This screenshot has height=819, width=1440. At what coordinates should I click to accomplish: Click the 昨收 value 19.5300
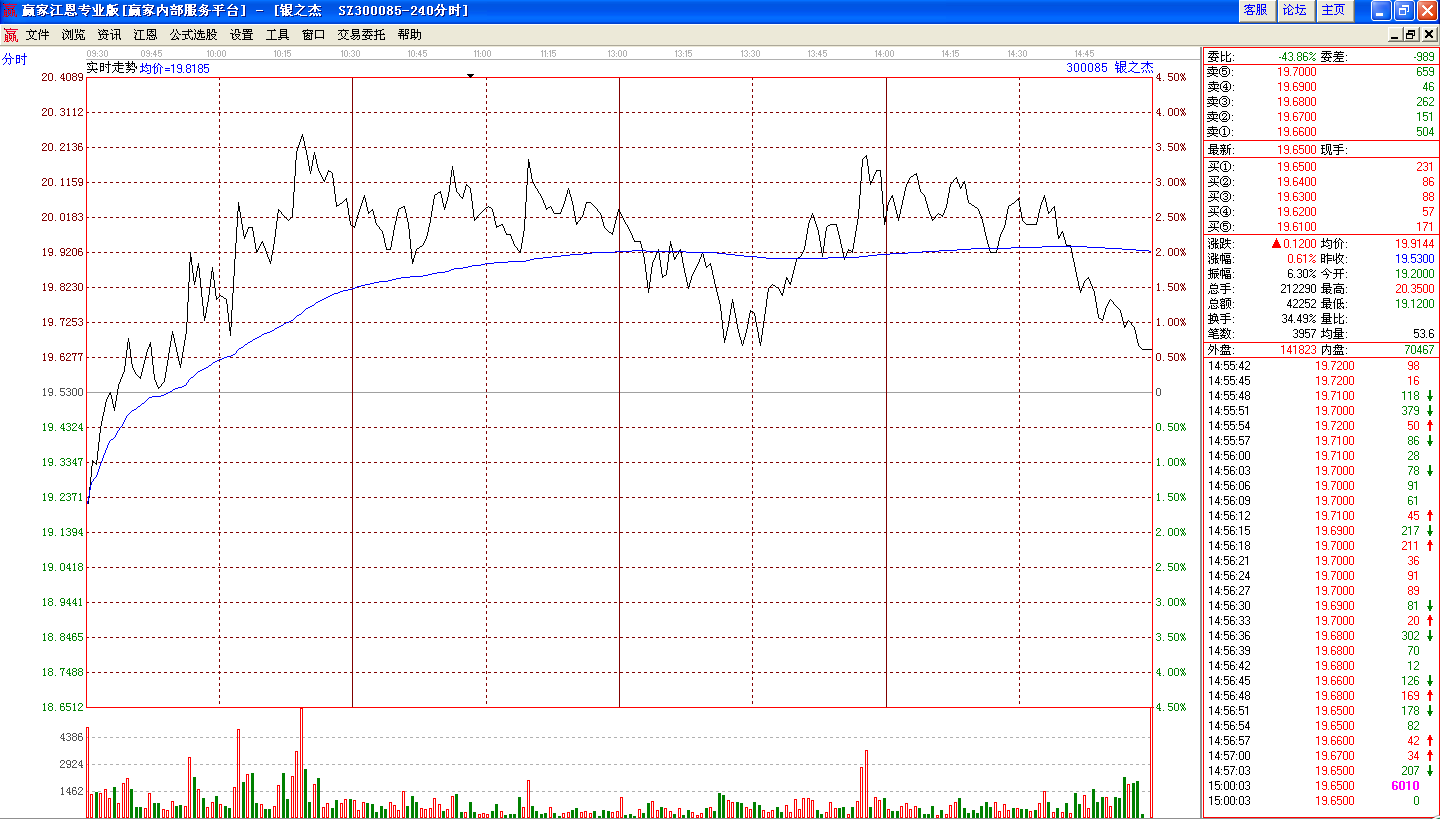pos(1415,258)
